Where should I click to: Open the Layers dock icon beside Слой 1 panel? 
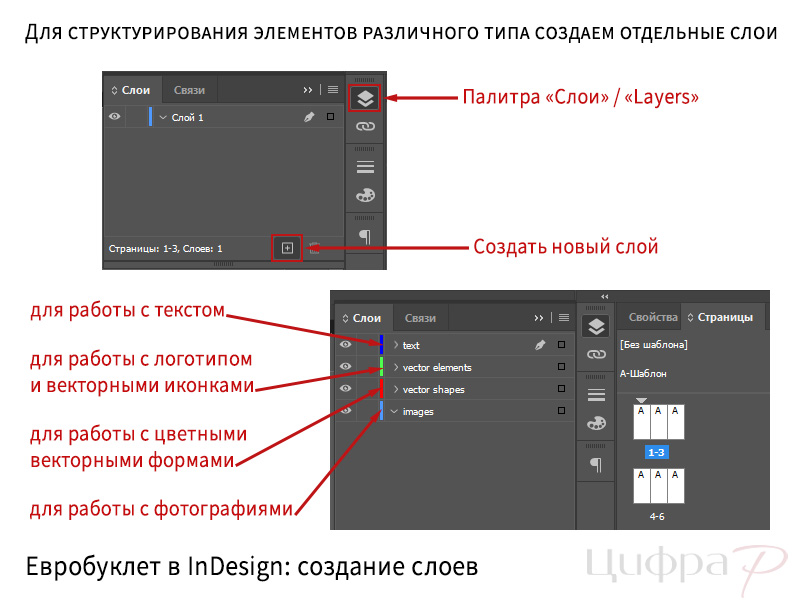[365, 98]
